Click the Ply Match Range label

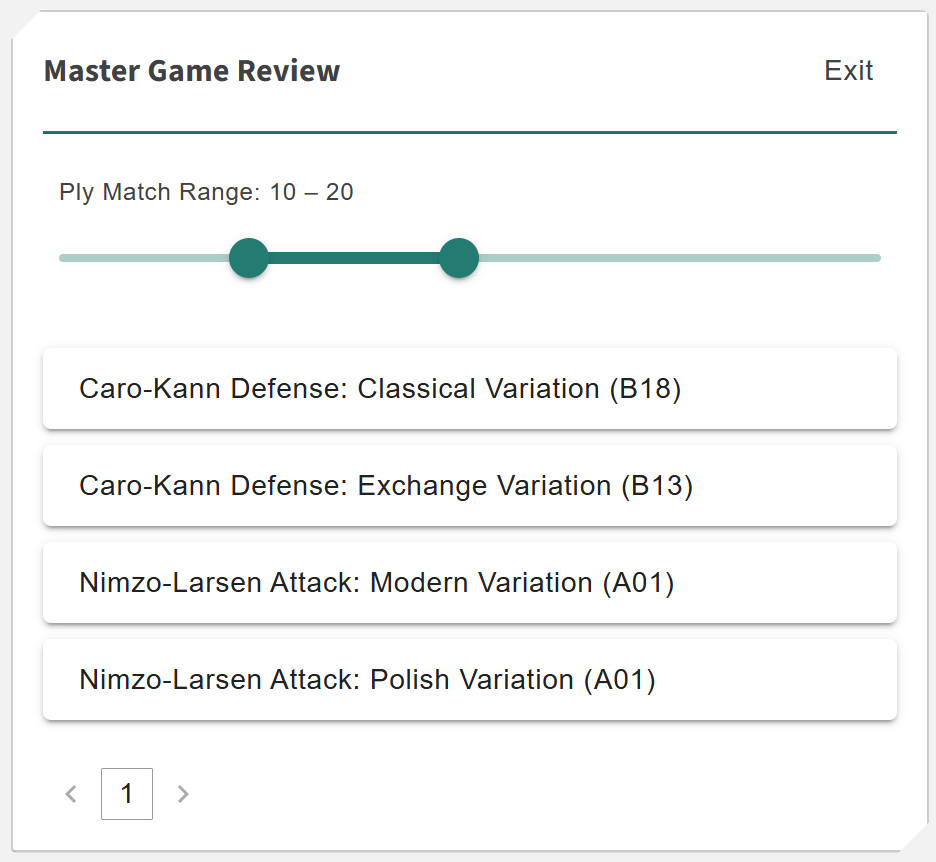pos(160,192)
